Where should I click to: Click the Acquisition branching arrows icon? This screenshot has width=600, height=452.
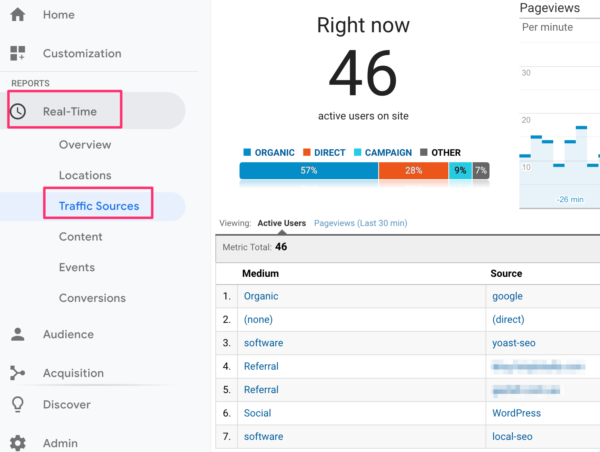pyautogui.click(x=18, y=373)
